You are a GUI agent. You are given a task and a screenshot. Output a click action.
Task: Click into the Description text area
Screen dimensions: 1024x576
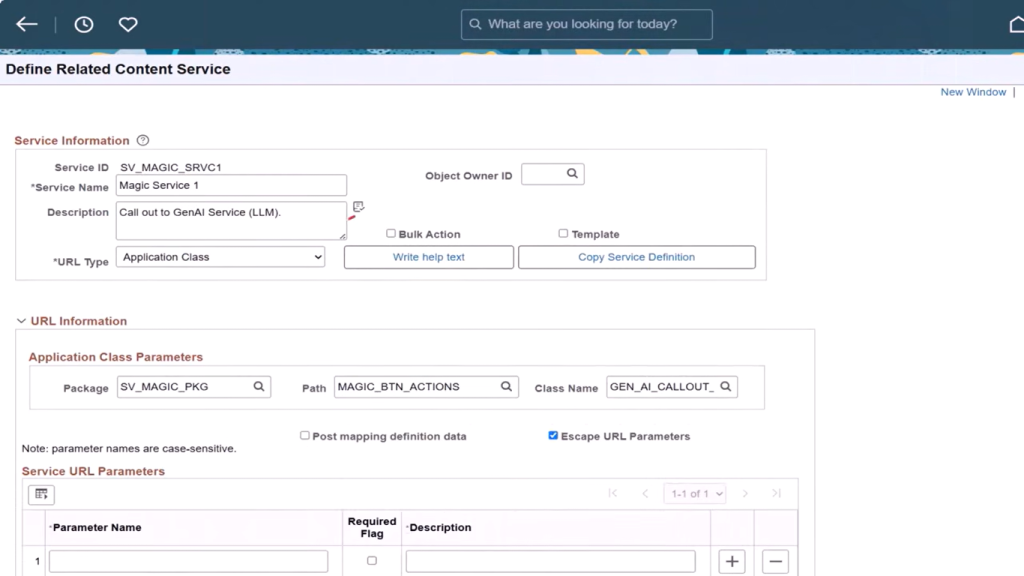(231, 221)
